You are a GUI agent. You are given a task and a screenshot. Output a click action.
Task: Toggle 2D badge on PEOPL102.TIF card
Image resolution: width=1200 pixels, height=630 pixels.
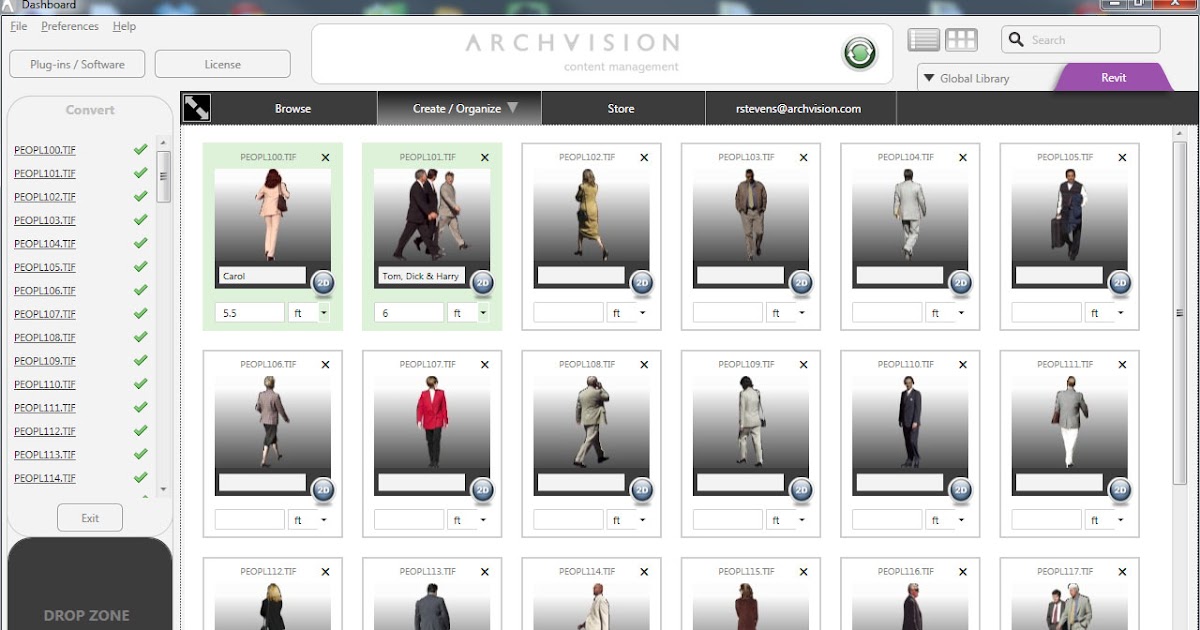coord(642,283)
